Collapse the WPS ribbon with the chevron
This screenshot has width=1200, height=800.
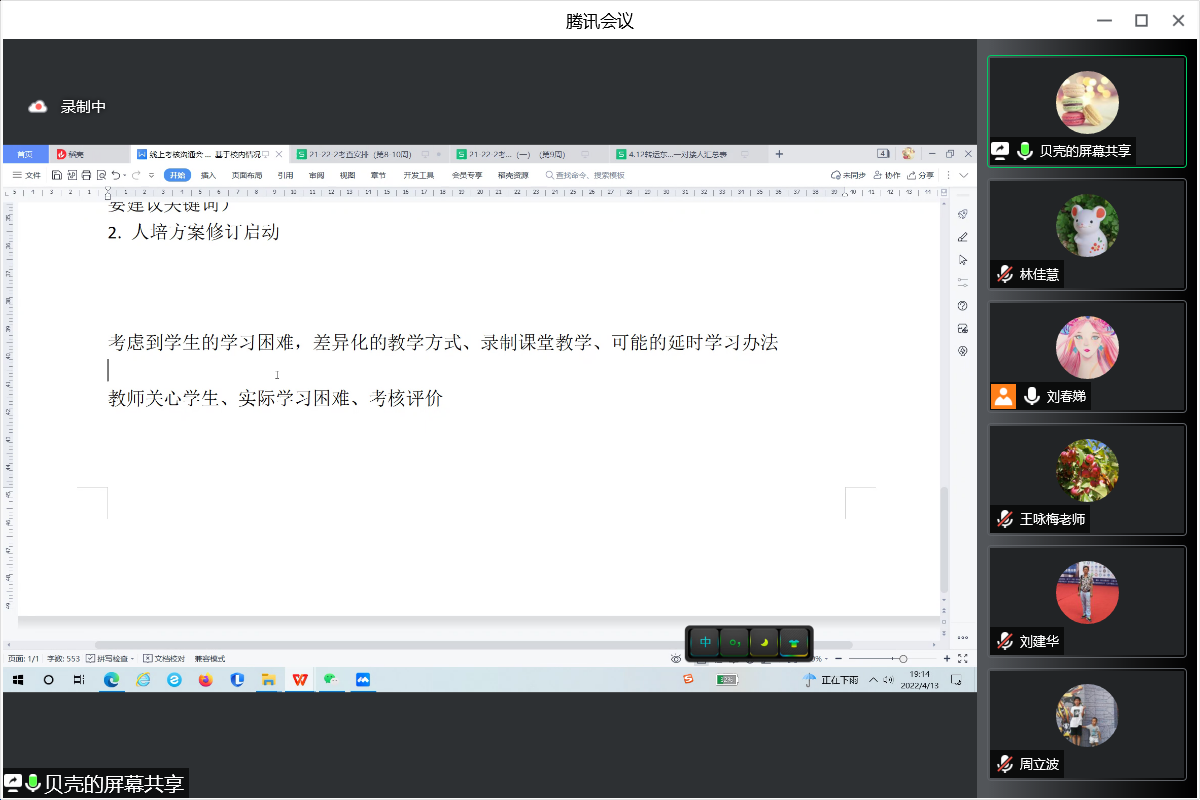pos(964,175)
